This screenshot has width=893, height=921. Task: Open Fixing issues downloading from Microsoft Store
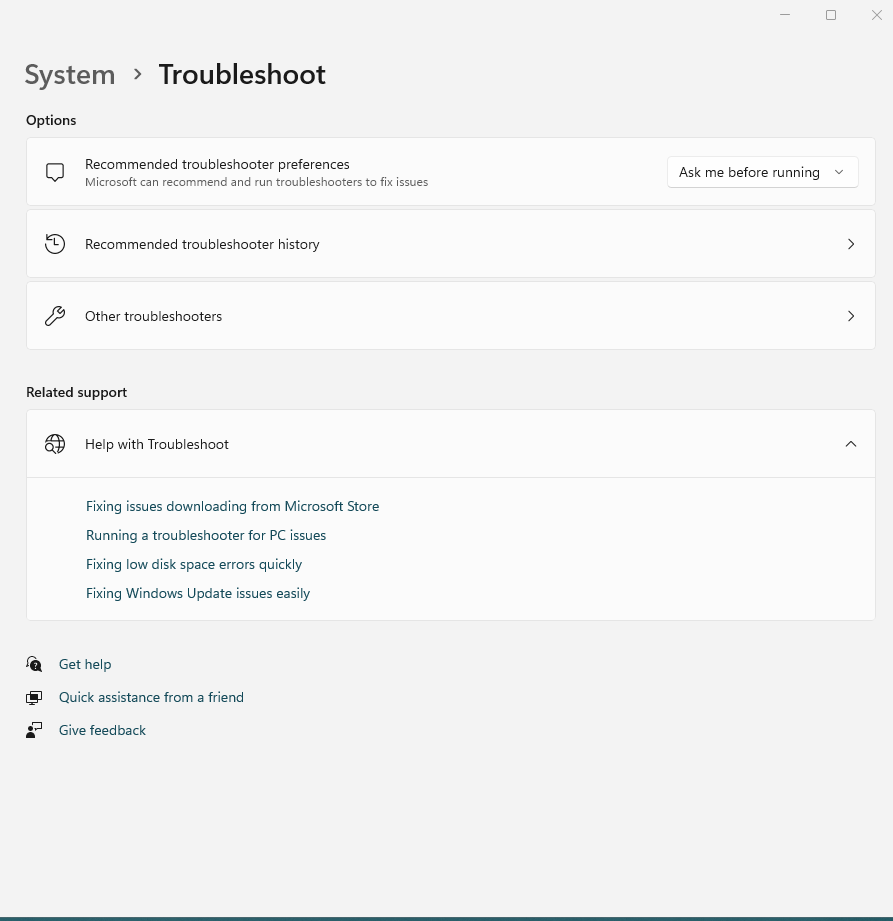pyautogui.click(x=232, y=506)
